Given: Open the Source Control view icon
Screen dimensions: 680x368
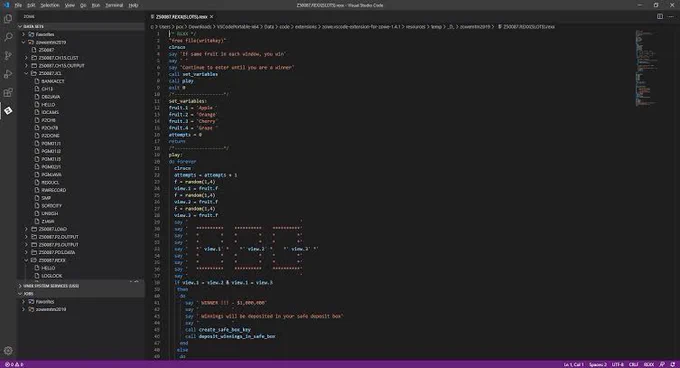Looking at the screenshot, I should (8, 55).
